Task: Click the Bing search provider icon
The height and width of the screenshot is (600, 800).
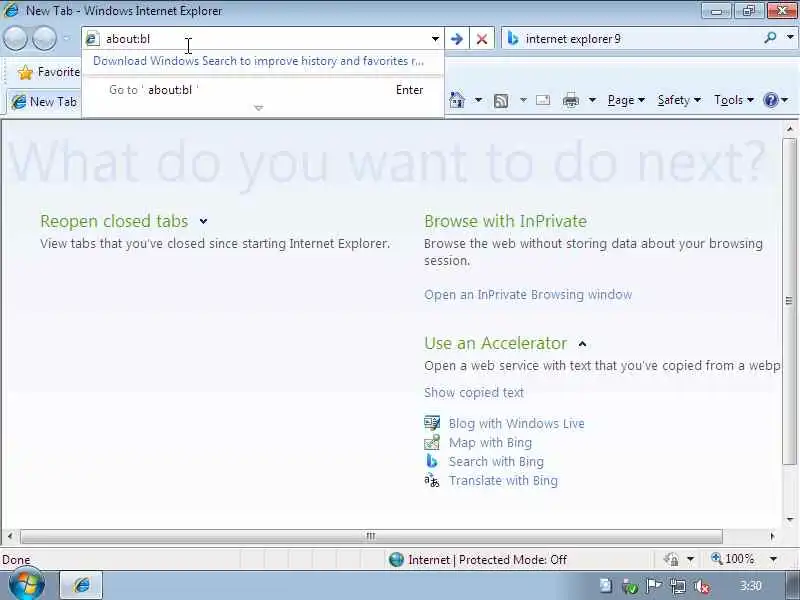Action: pos(513,39)
